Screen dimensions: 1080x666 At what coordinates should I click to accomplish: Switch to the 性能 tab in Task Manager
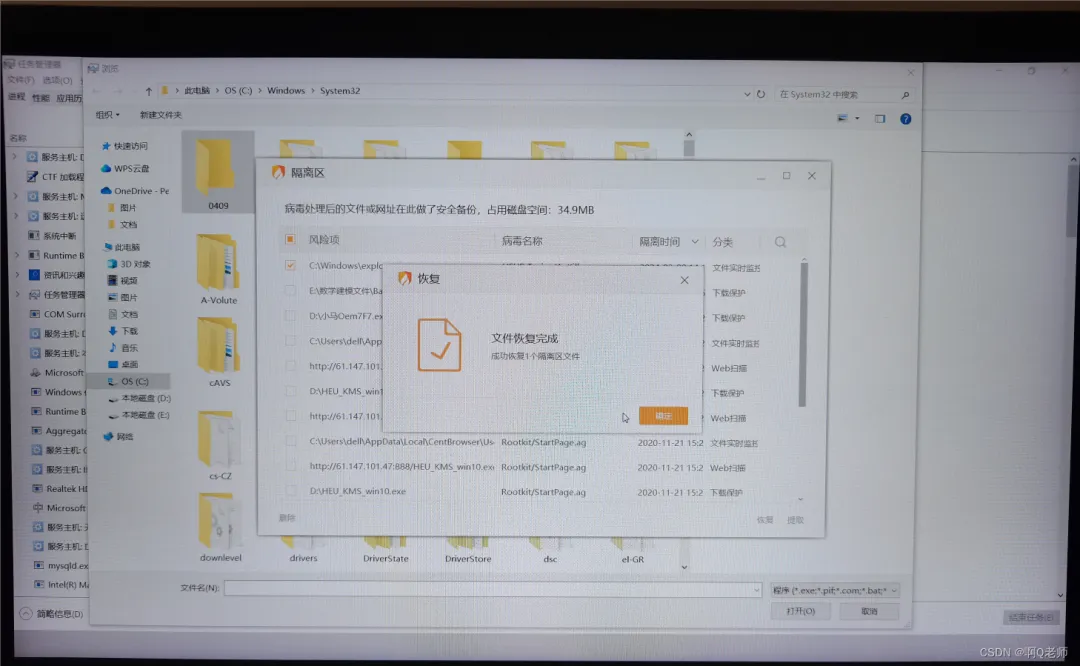41,98
